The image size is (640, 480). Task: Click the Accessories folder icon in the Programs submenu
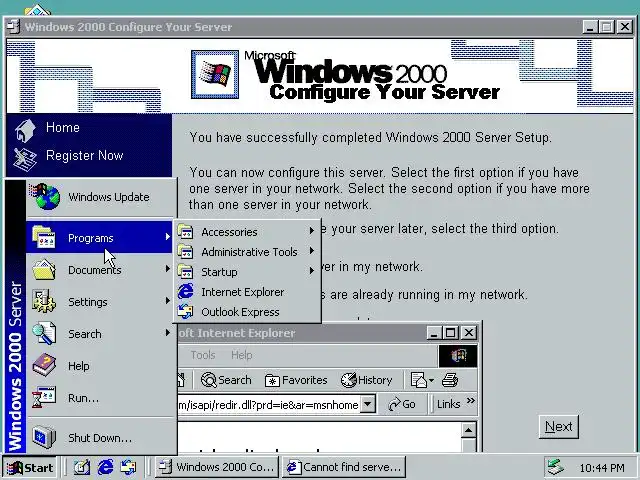pyautogui.click(x=185, y=231)
